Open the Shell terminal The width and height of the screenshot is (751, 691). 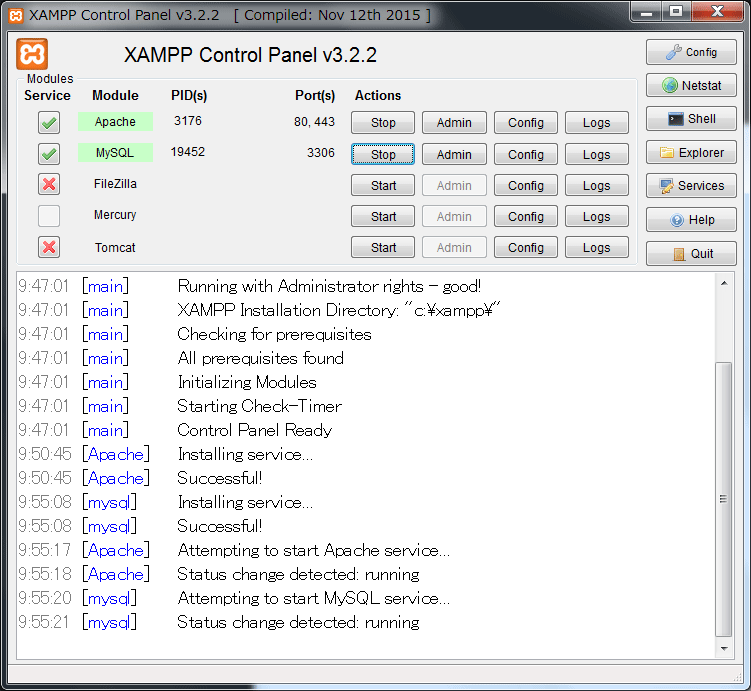pyautogui.click(x=691, y=119)
